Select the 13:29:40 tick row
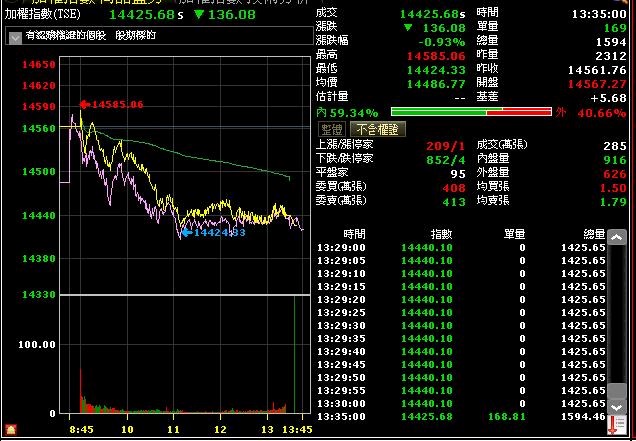 coord(461,351)
